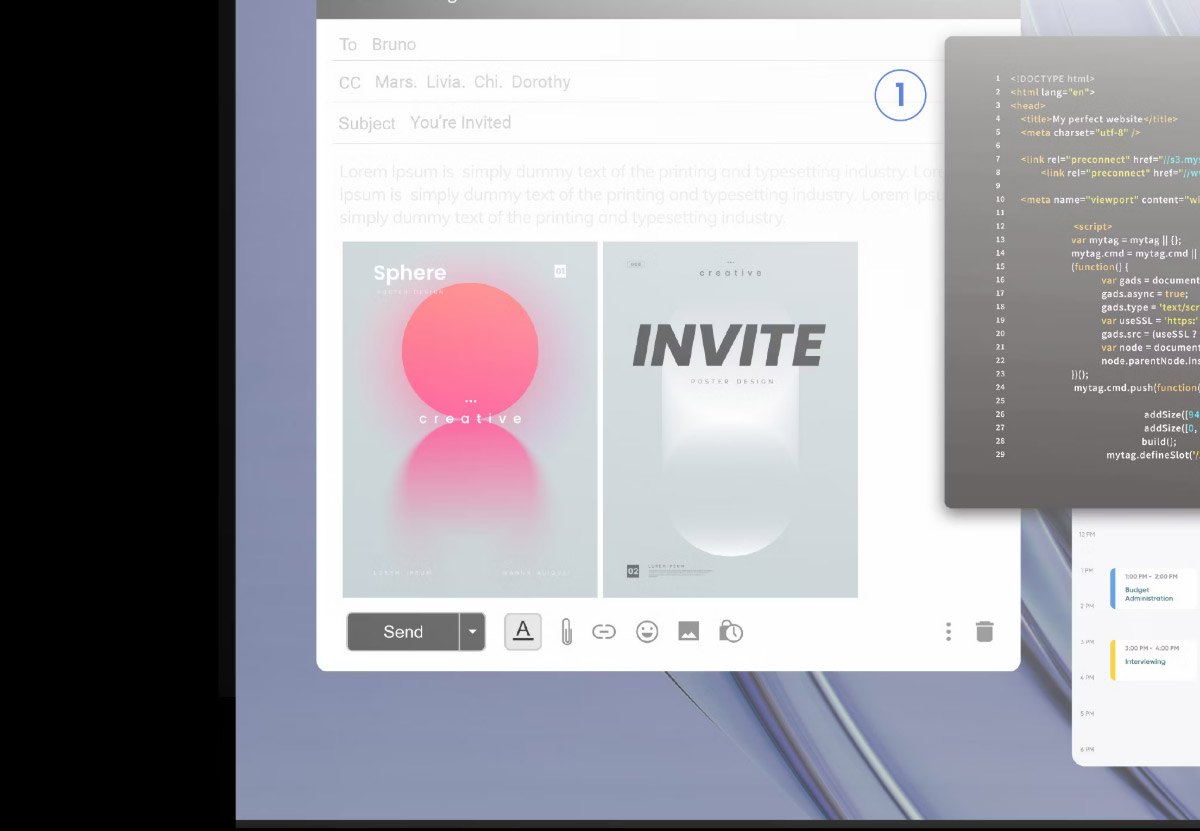Click the "node.parentNode" code line

(x=1150, y=361)
